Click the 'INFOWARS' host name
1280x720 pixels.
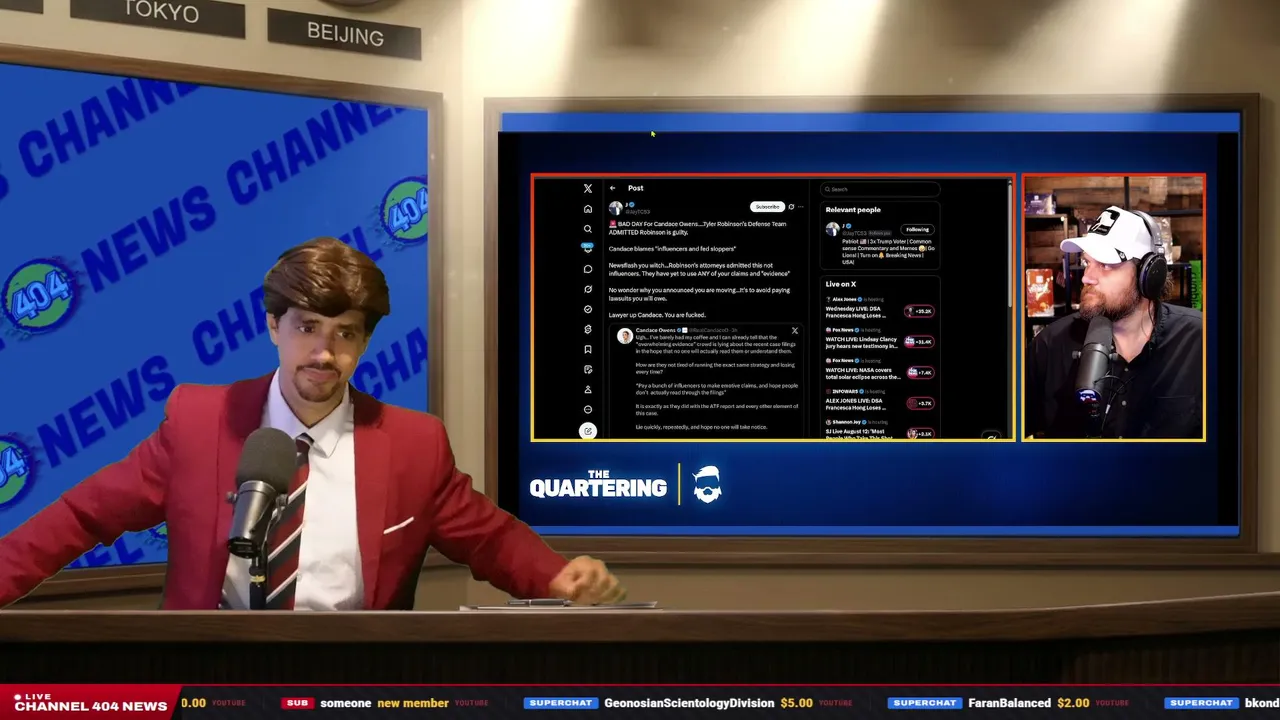tap(844, 391)
